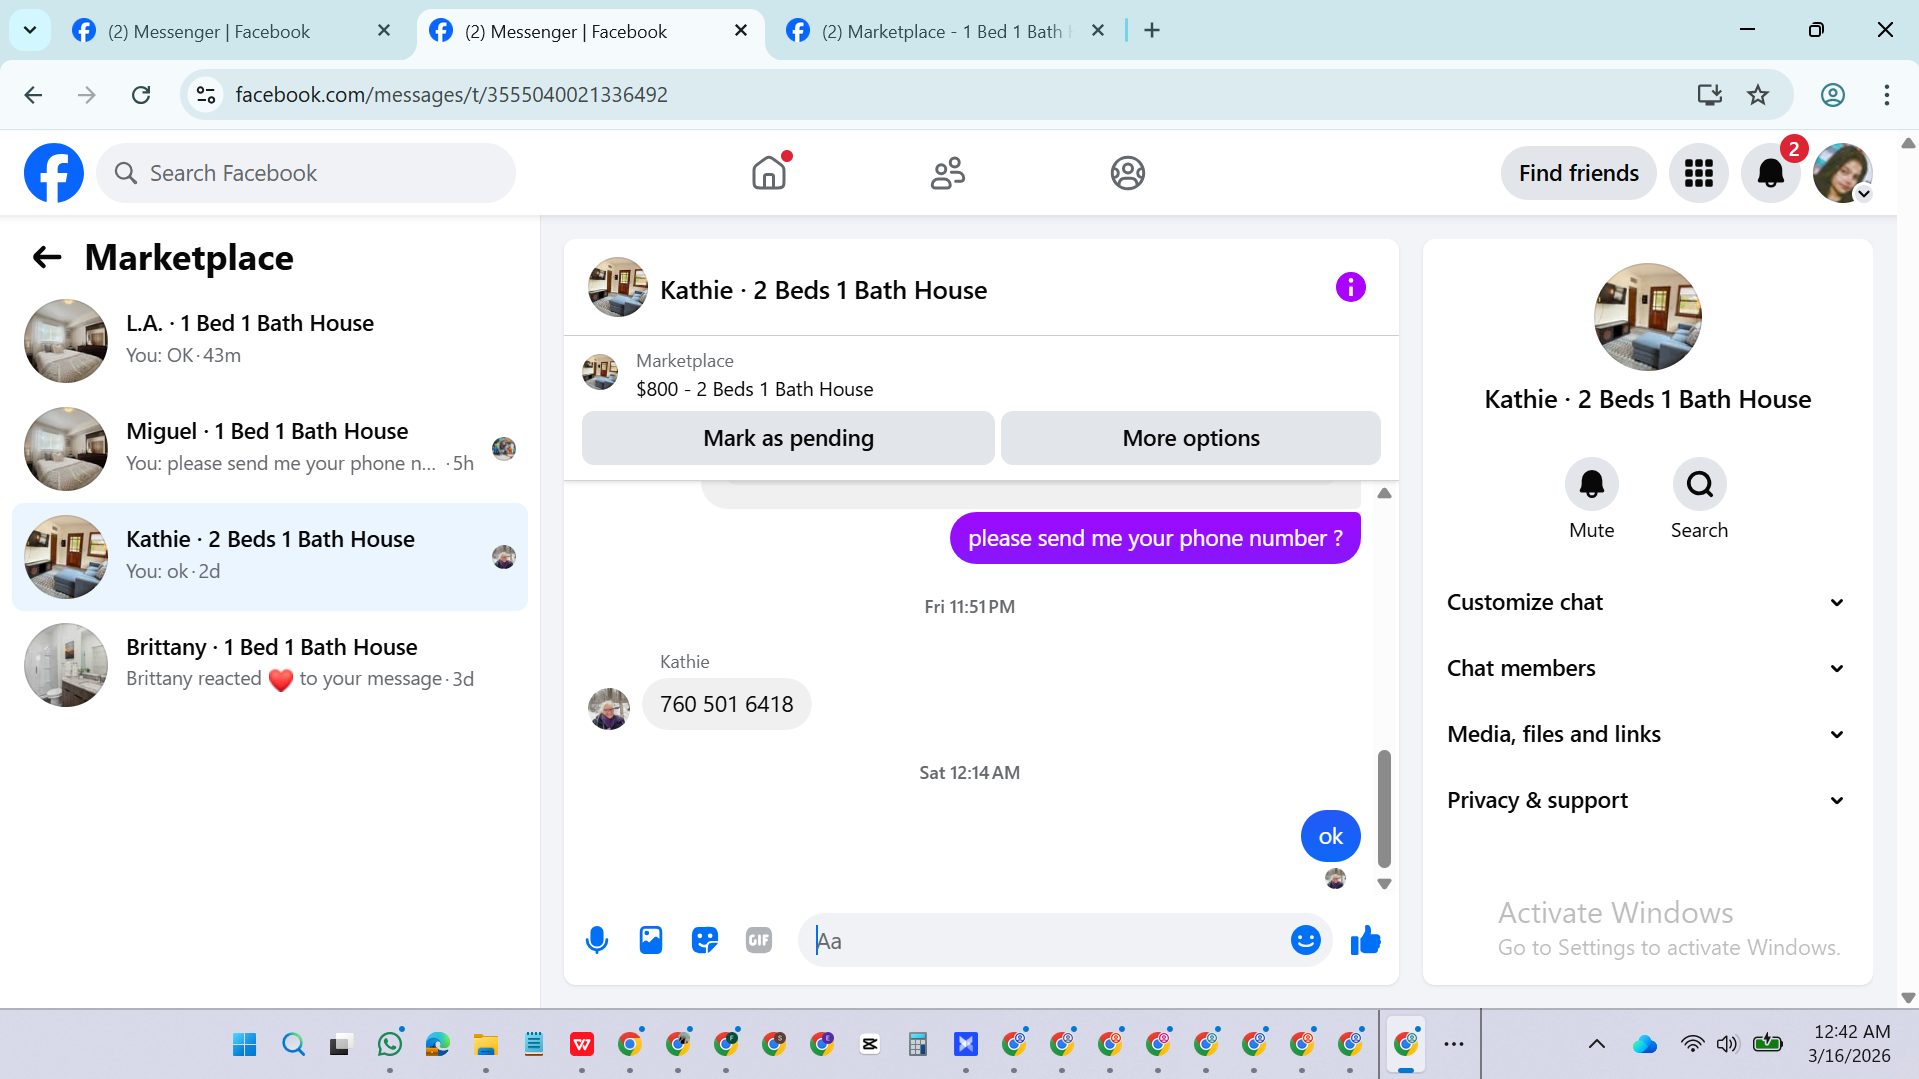
Task: Click Kathie's large profile thumbnail
Action: 1647,317
